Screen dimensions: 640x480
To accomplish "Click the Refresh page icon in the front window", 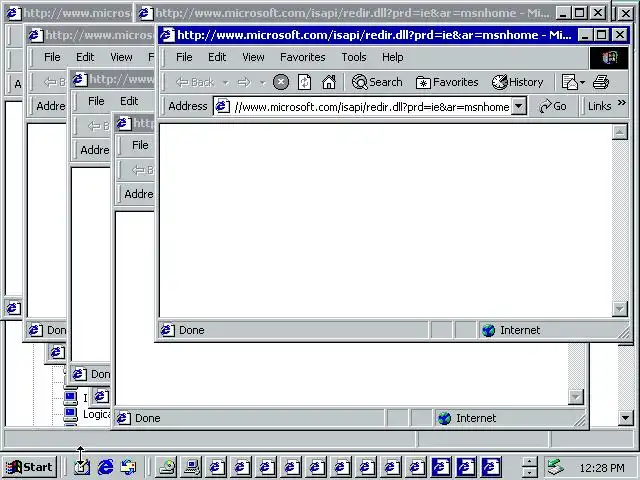I will click(304, 82).
